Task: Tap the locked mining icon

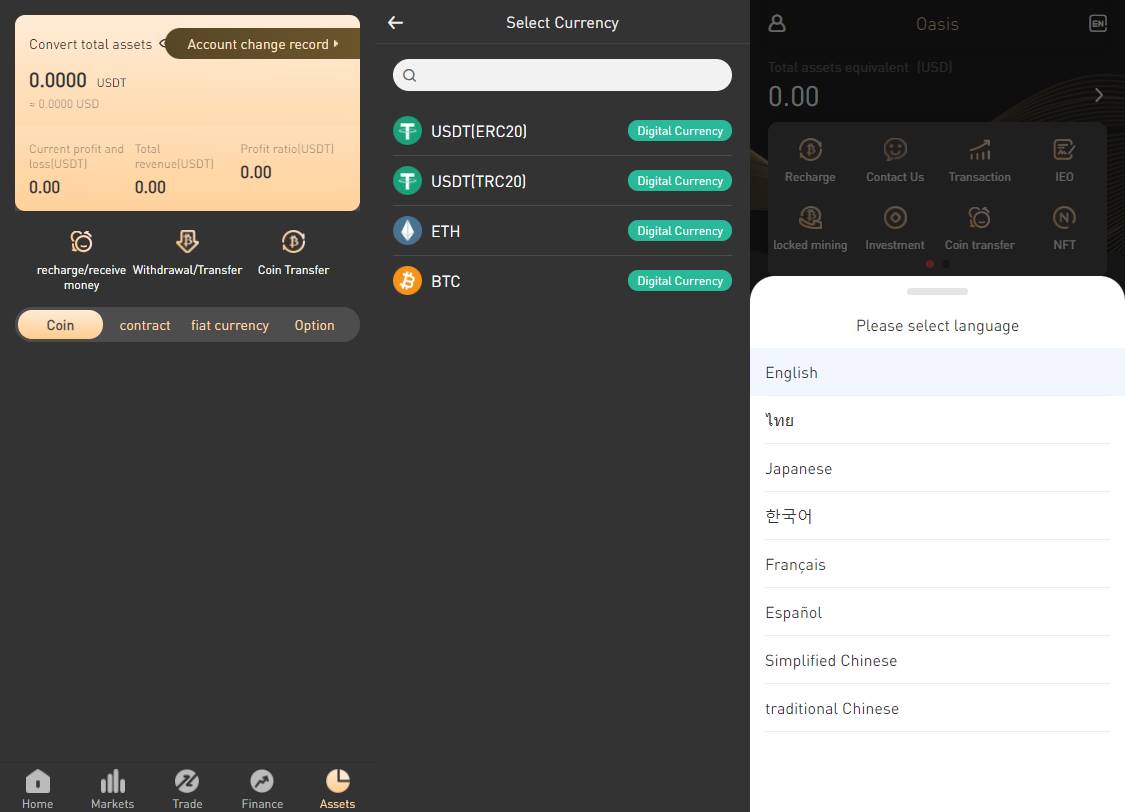Action: 810,217
